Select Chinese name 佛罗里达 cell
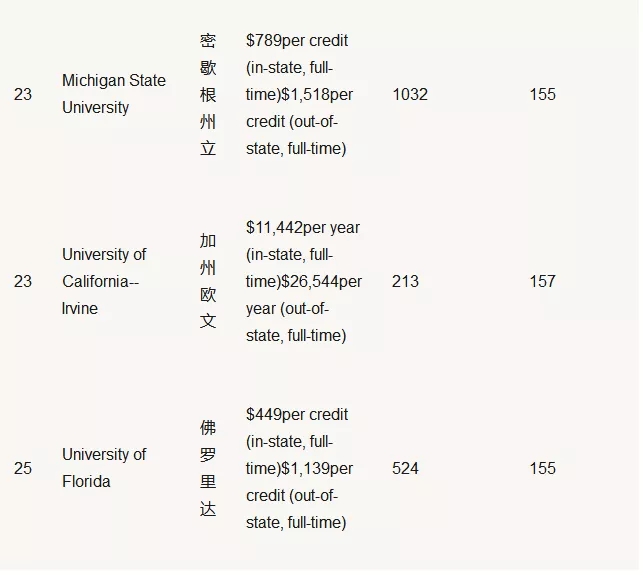643x575 pixels. click(208, 468)
